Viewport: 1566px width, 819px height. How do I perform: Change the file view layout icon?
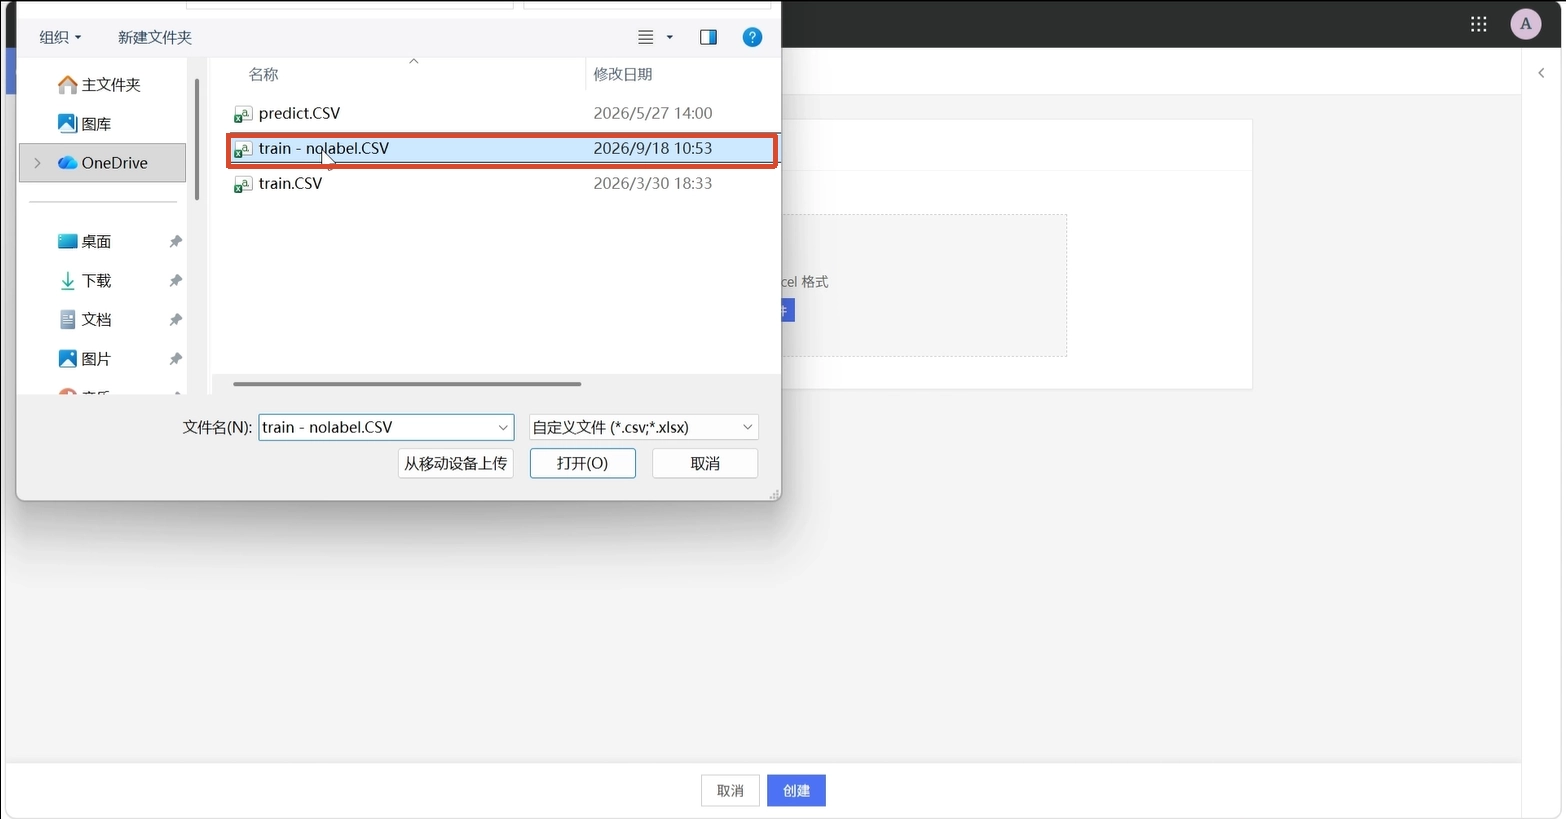click(x=646, y=37)
